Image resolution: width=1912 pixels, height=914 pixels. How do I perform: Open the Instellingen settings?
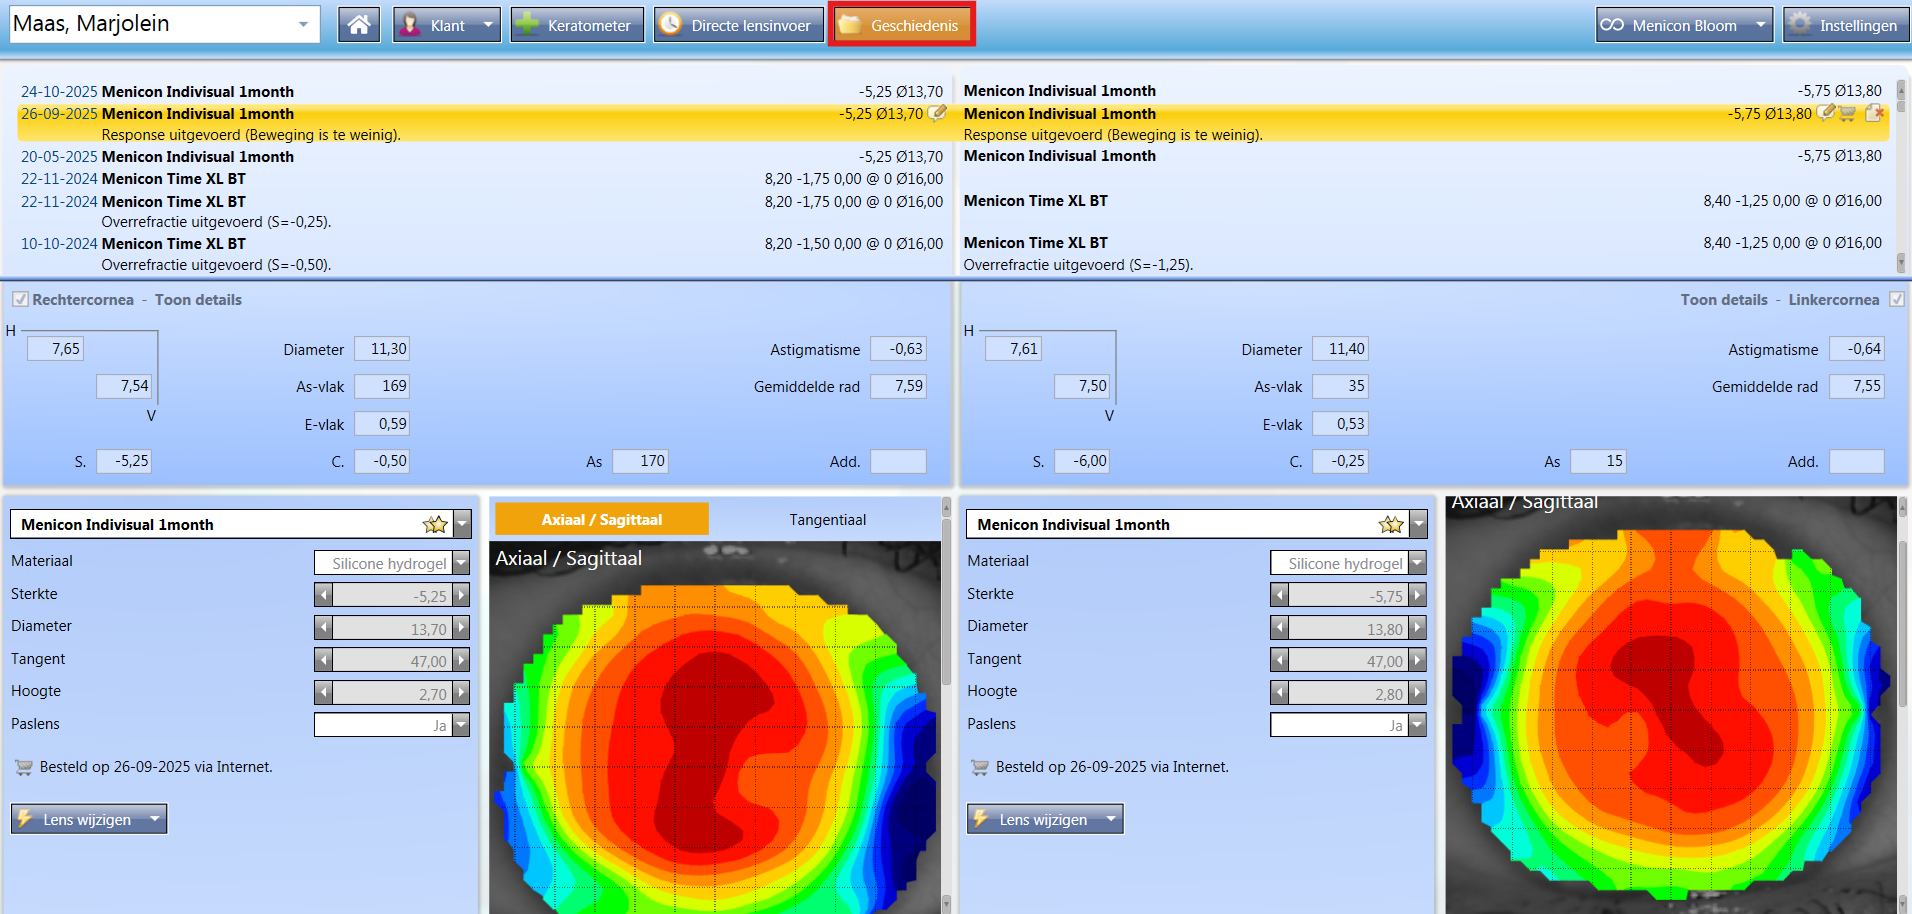(1845, 25)
